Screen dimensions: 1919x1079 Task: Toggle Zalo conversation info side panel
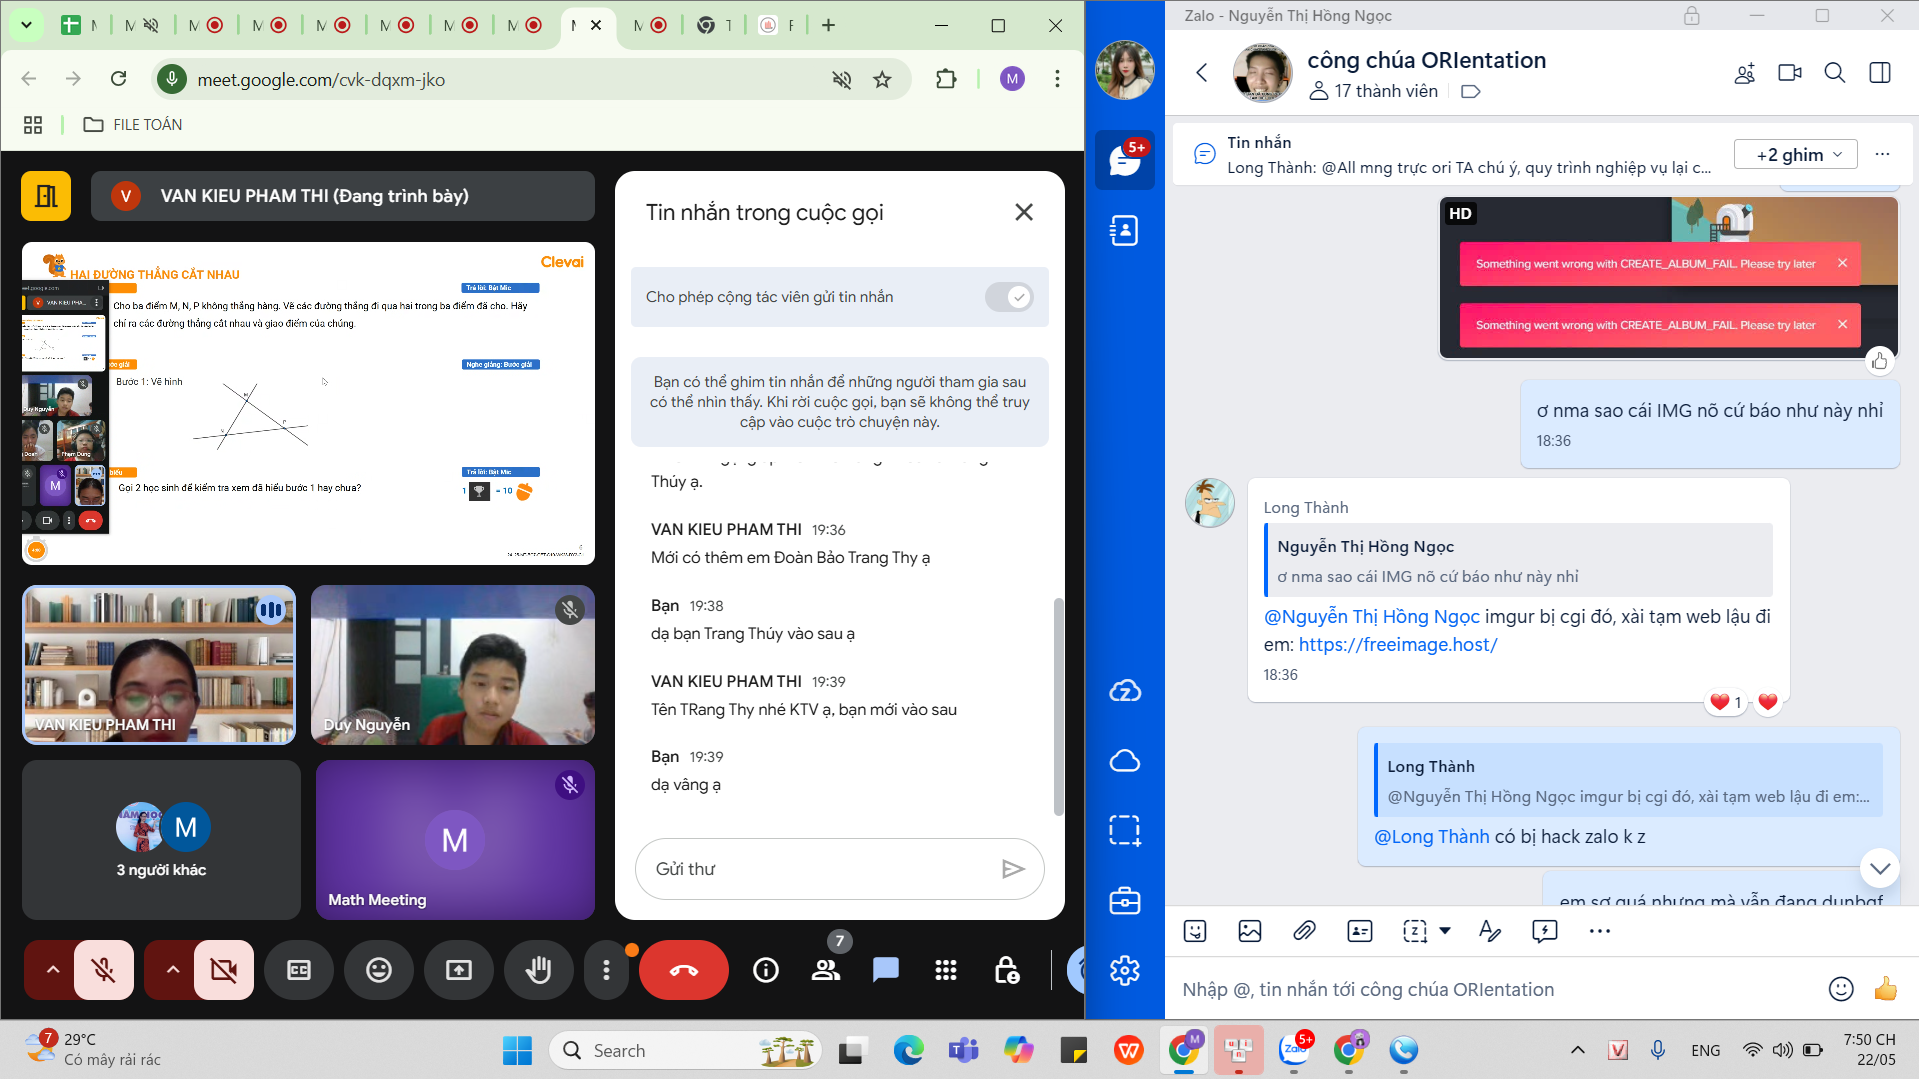(x=1880, y=72)
